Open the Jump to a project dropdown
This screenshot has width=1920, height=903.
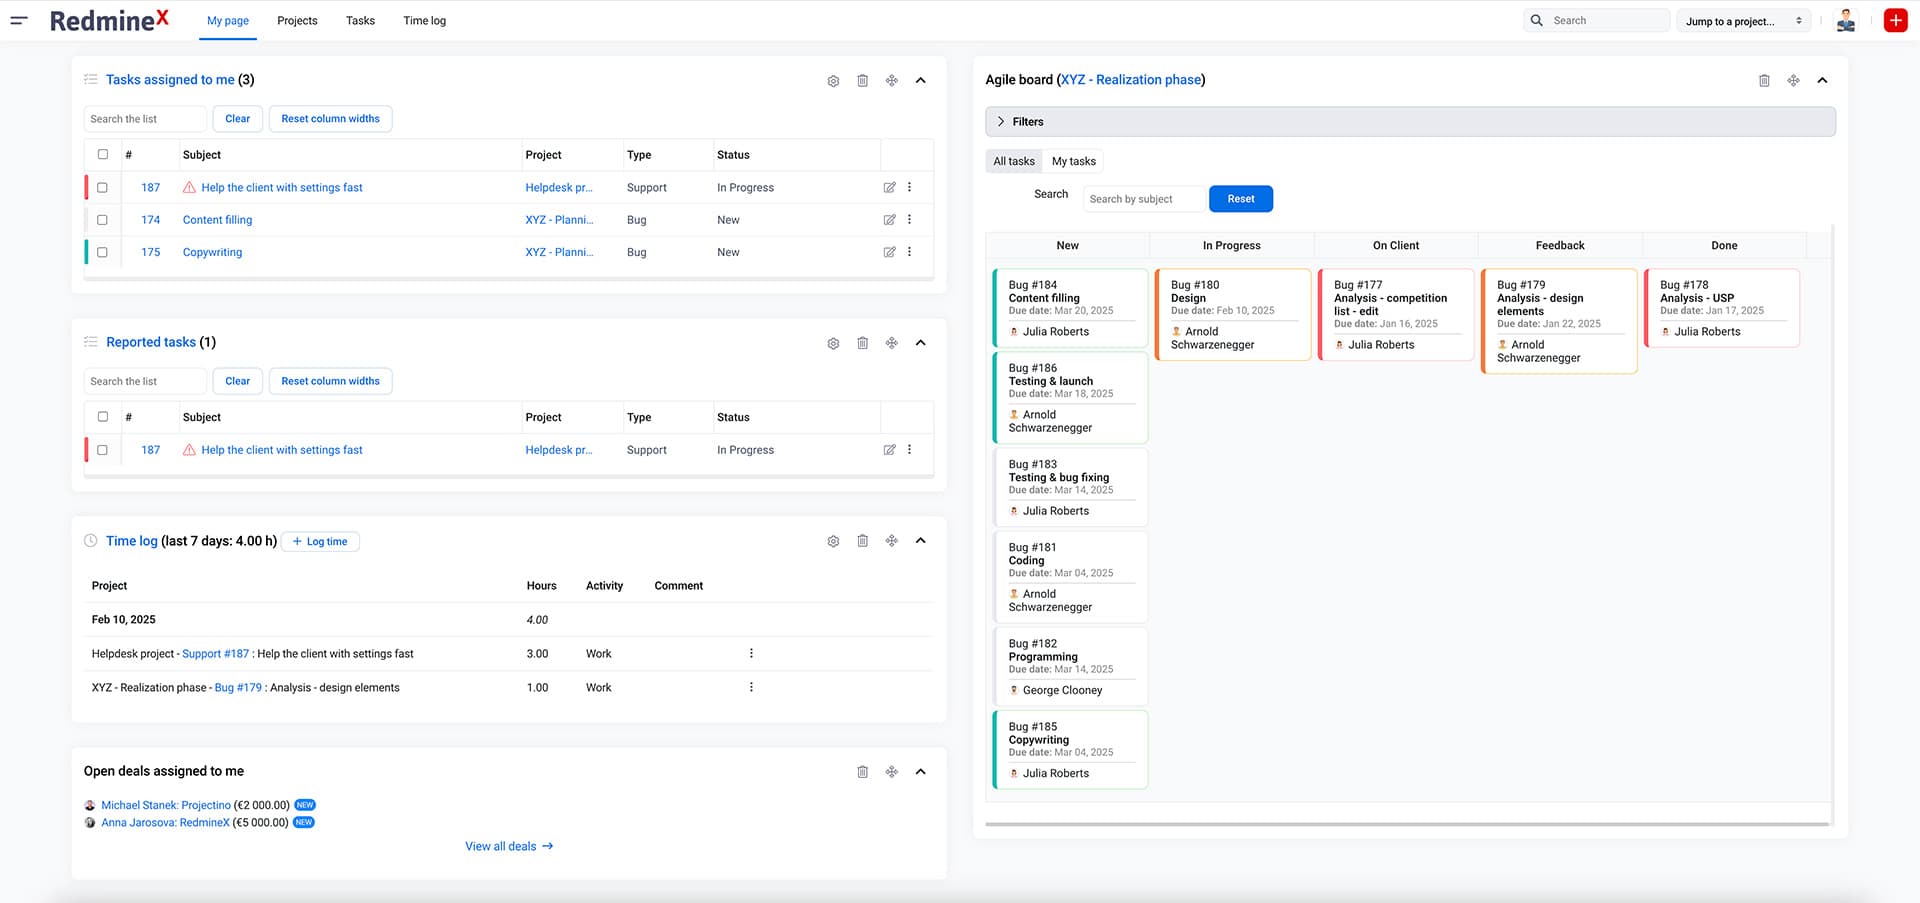[x=1744, y=21]
